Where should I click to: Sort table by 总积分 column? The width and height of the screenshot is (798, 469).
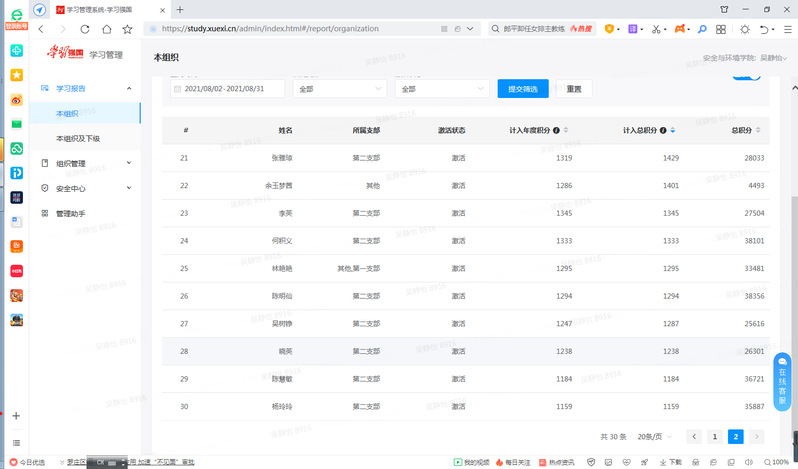point(760,131)
